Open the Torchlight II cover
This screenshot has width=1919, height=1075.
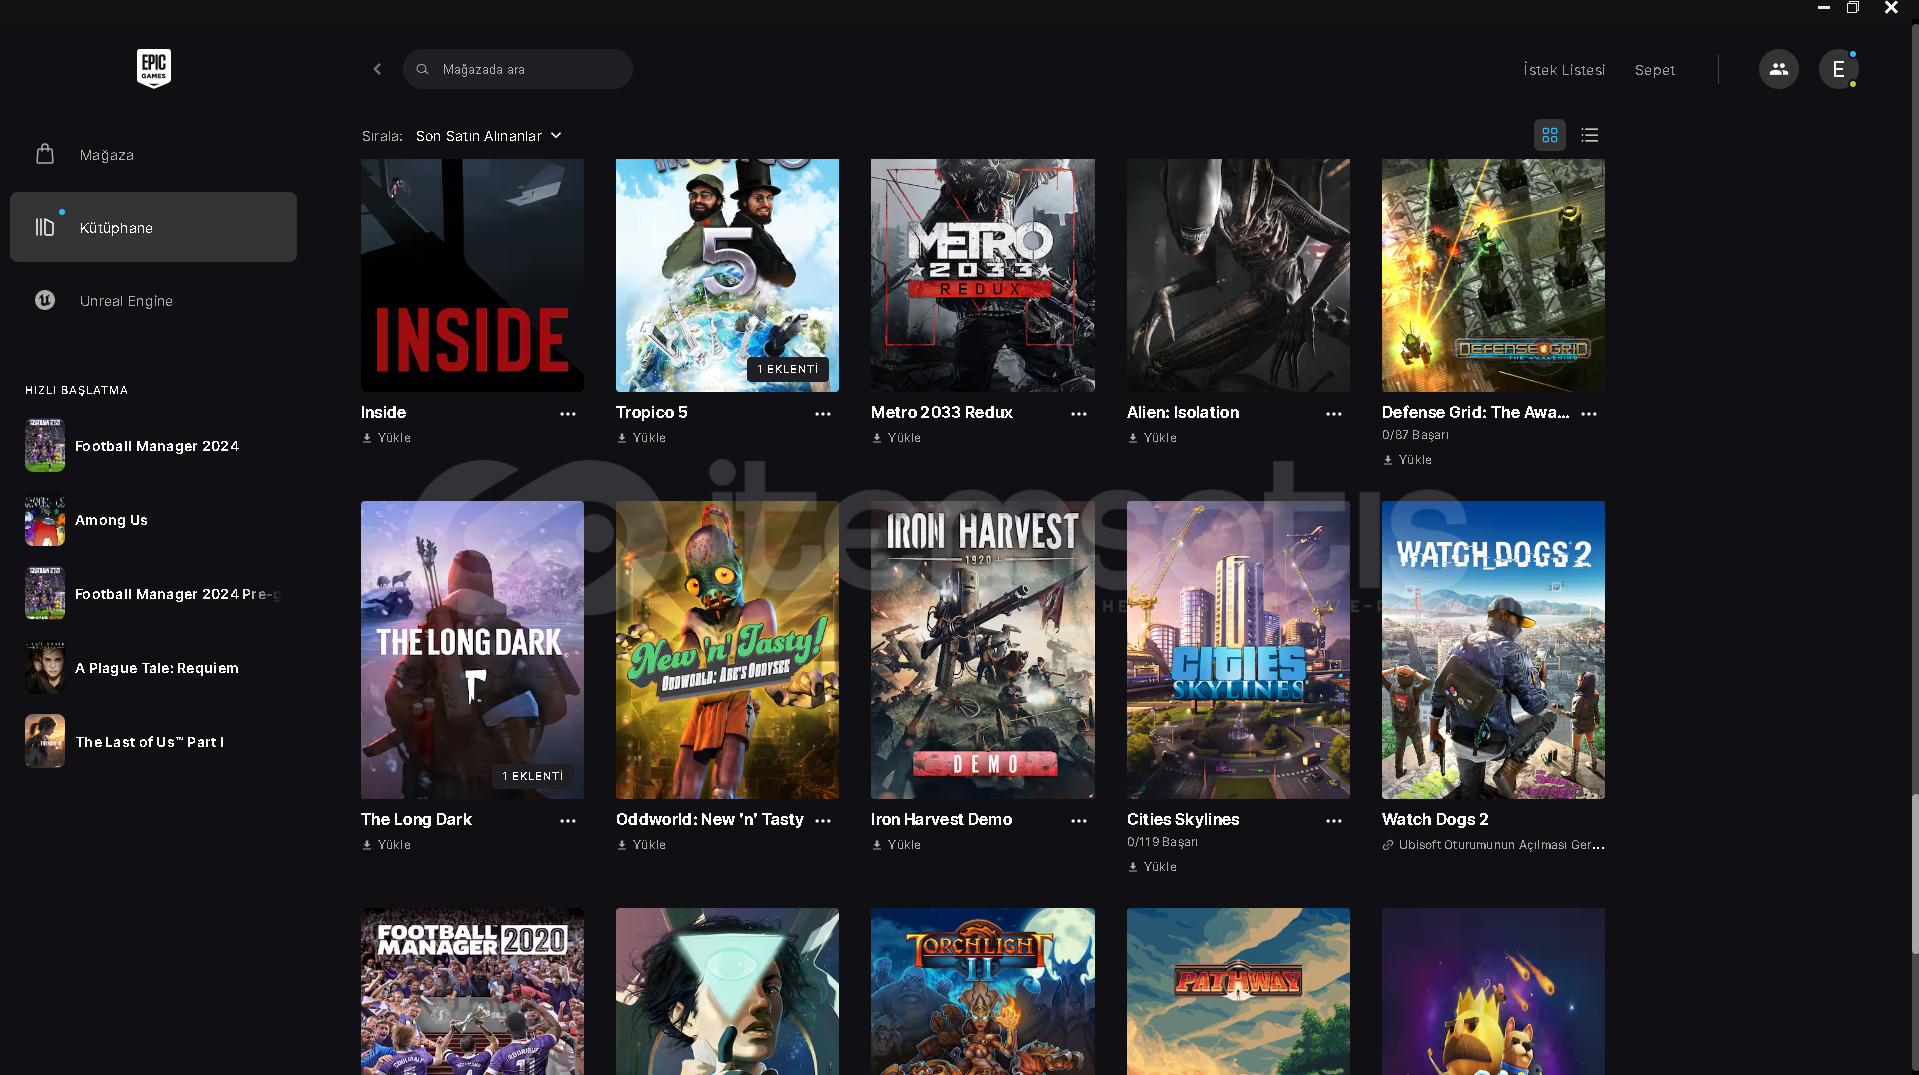982,991
